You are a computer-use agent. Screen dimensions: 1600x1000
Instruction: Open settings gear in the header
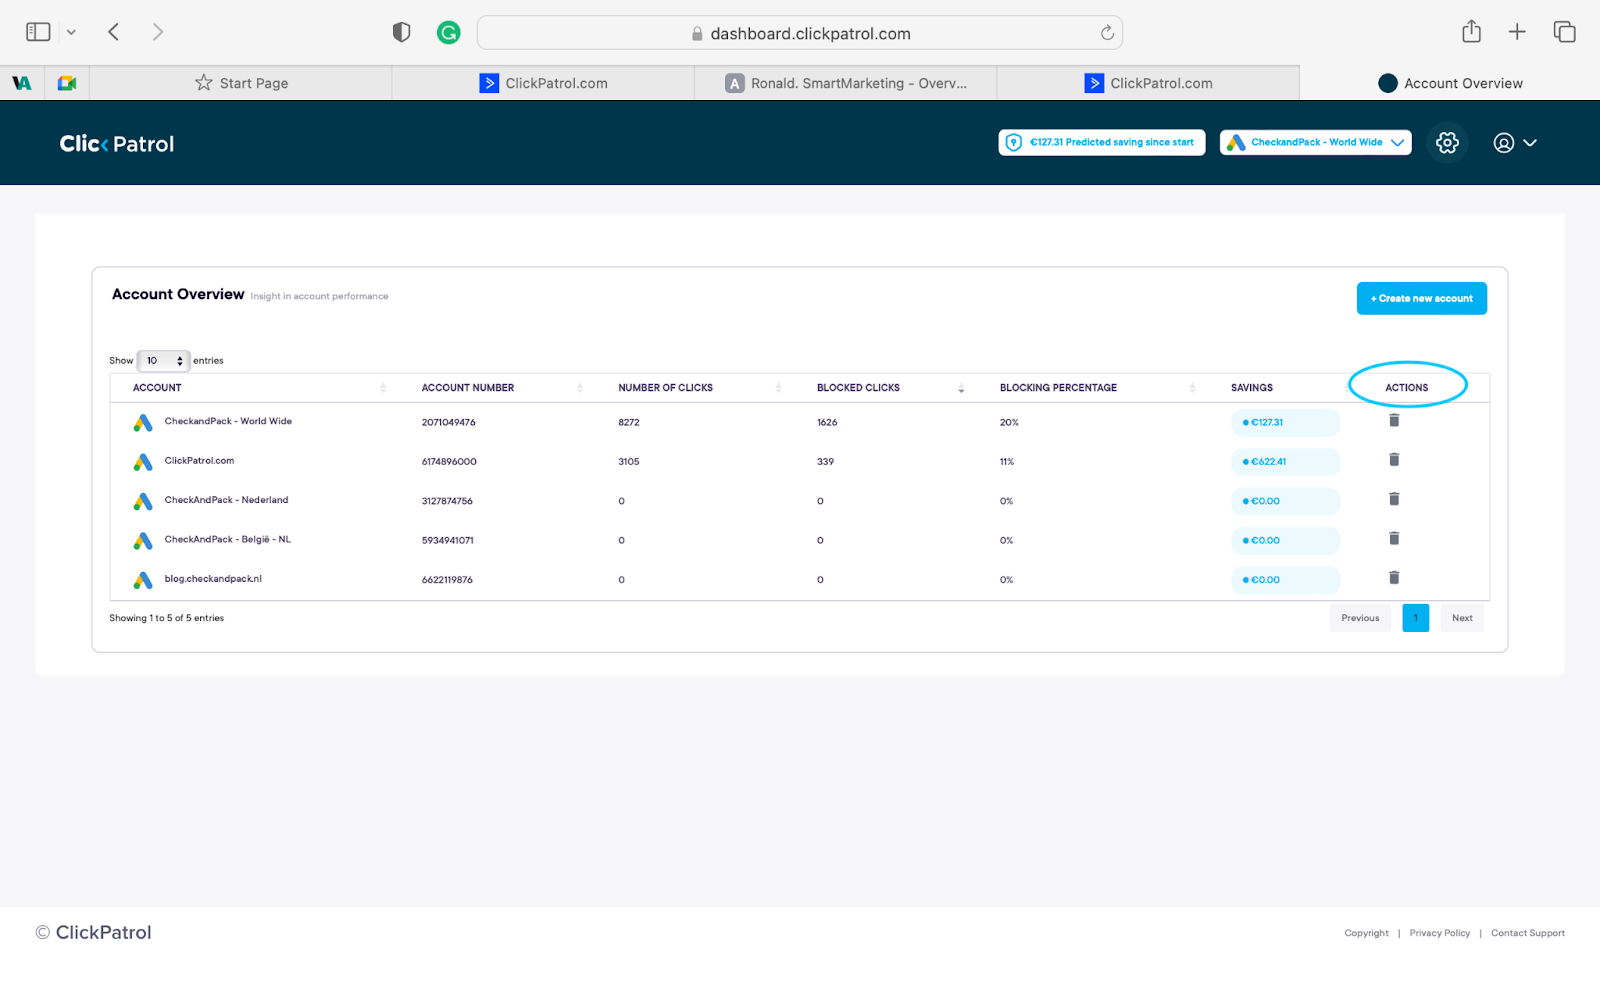(1447, 143)
